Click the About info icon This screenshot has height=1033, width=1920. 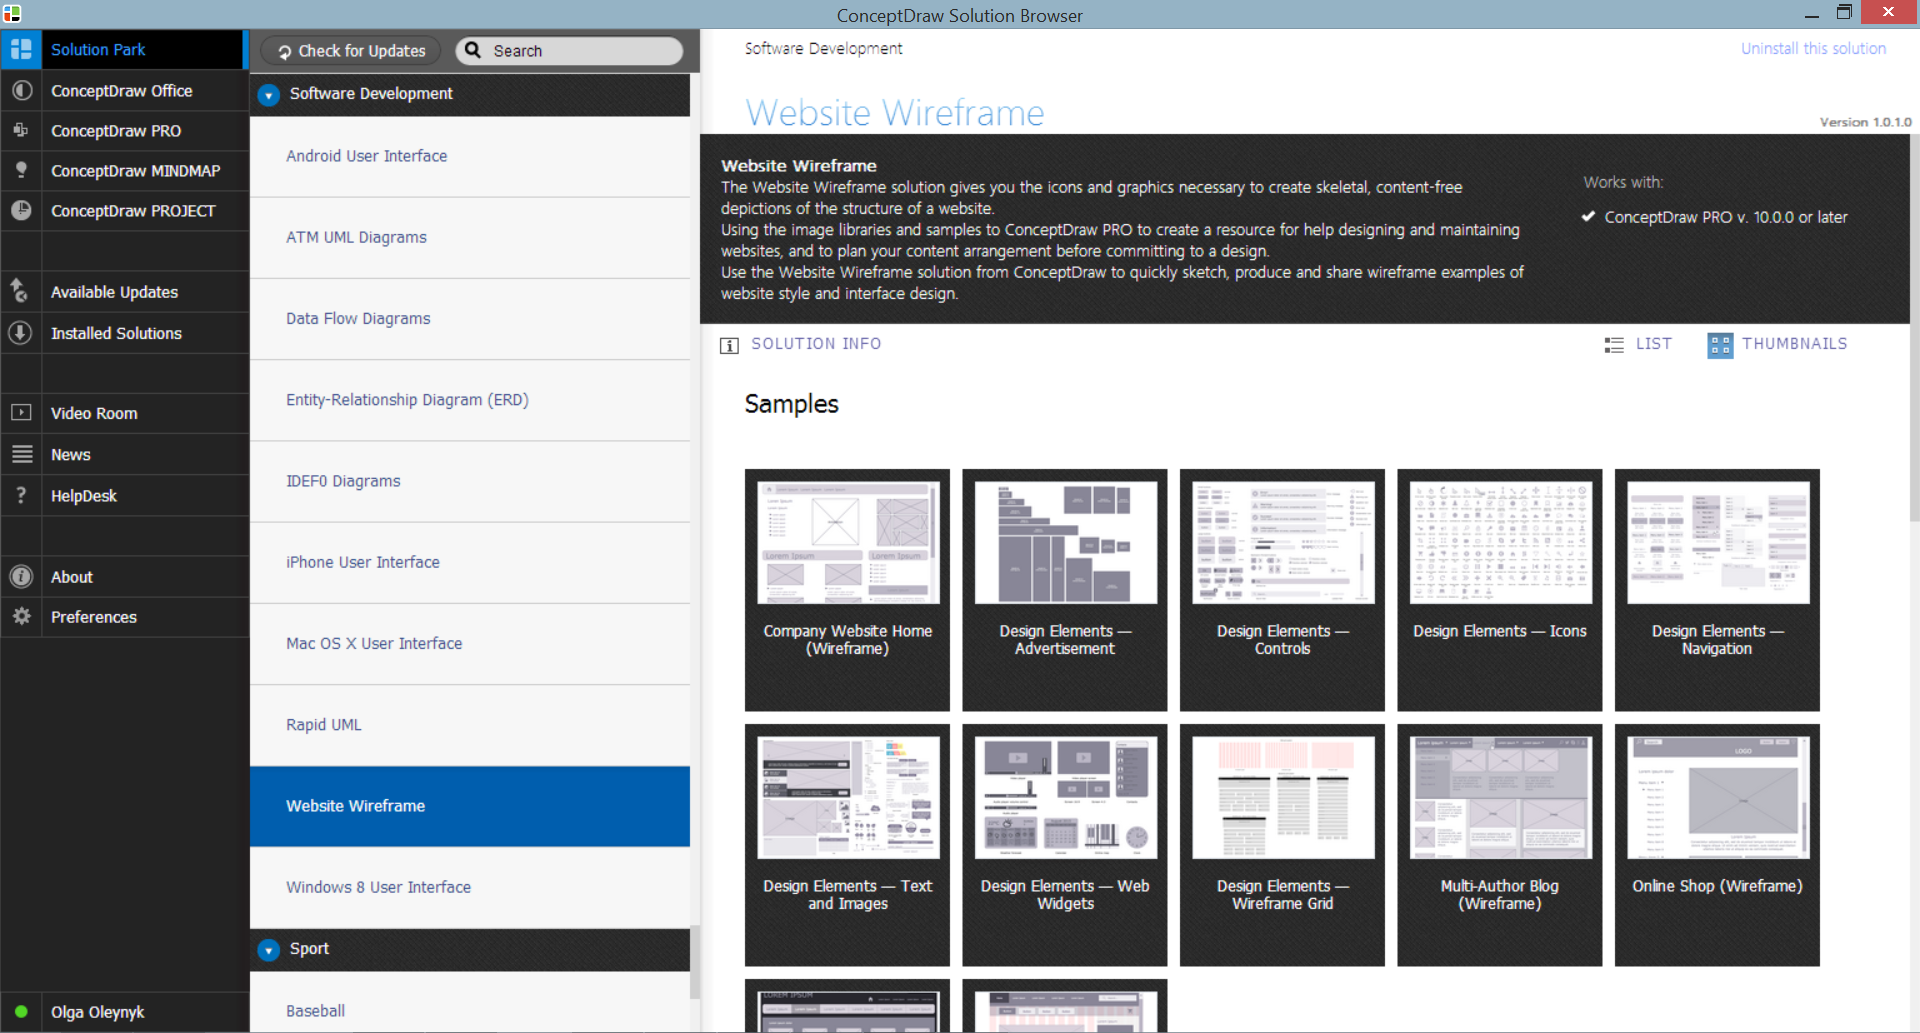click(x=21, y=577)
